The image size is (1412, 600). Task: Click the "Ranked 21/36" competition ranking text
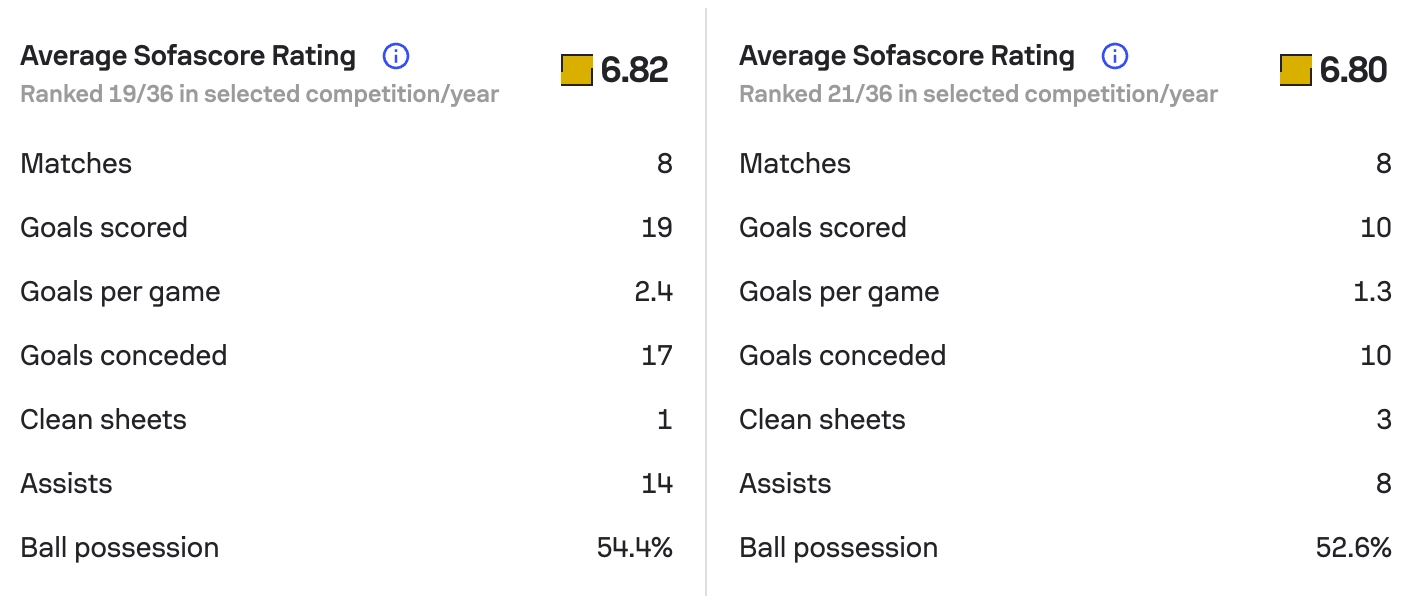tap(978, 95)
